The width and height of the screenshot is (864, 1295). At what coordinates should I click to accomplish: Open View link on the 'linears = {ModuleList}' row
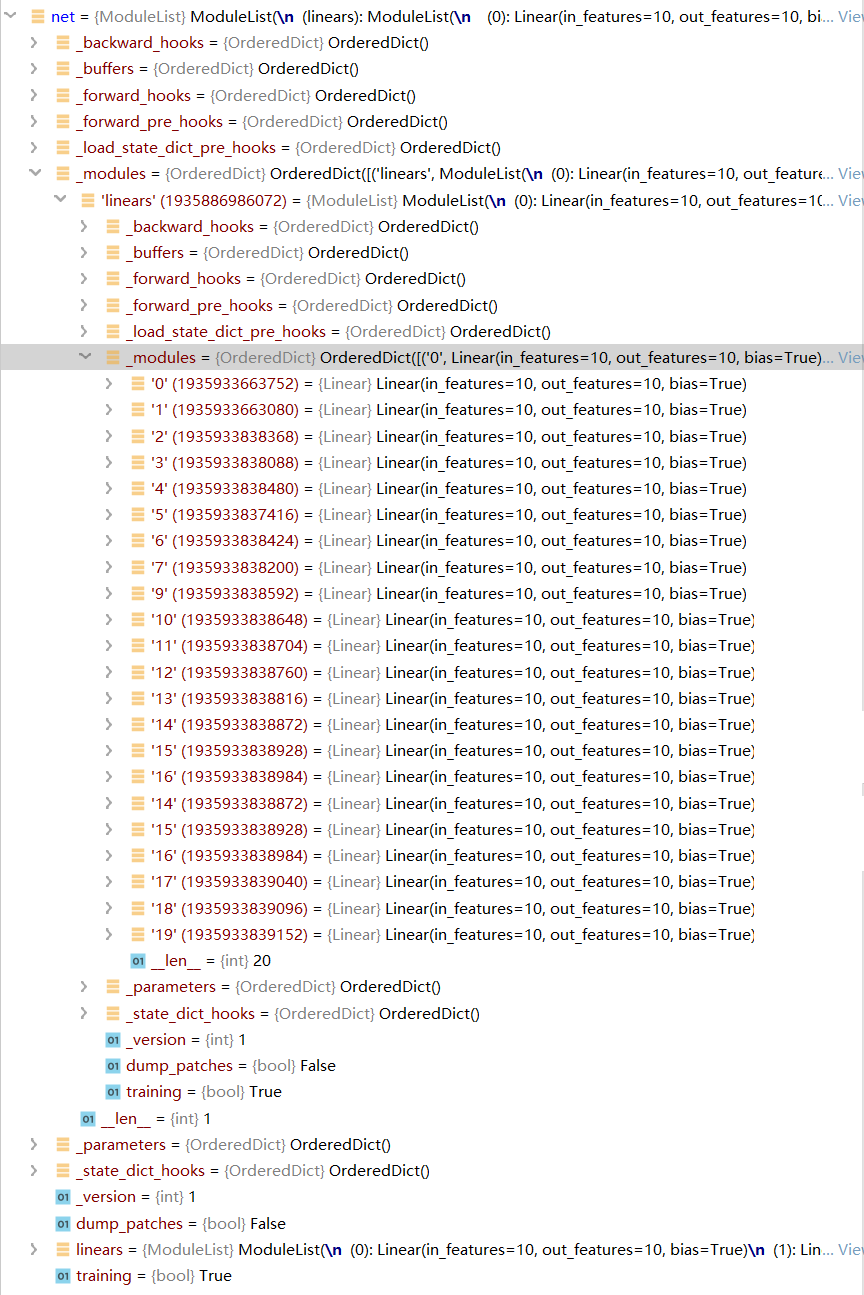[850, 1249]
